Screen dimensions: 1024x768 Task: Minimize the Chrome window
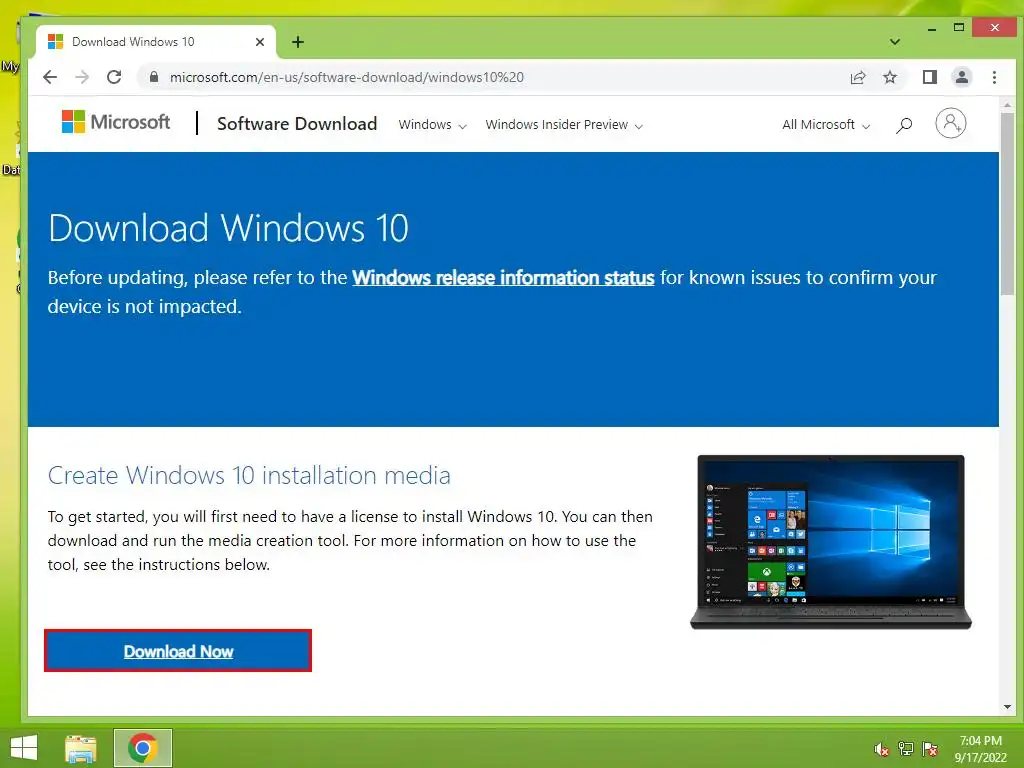click(931, 28)
